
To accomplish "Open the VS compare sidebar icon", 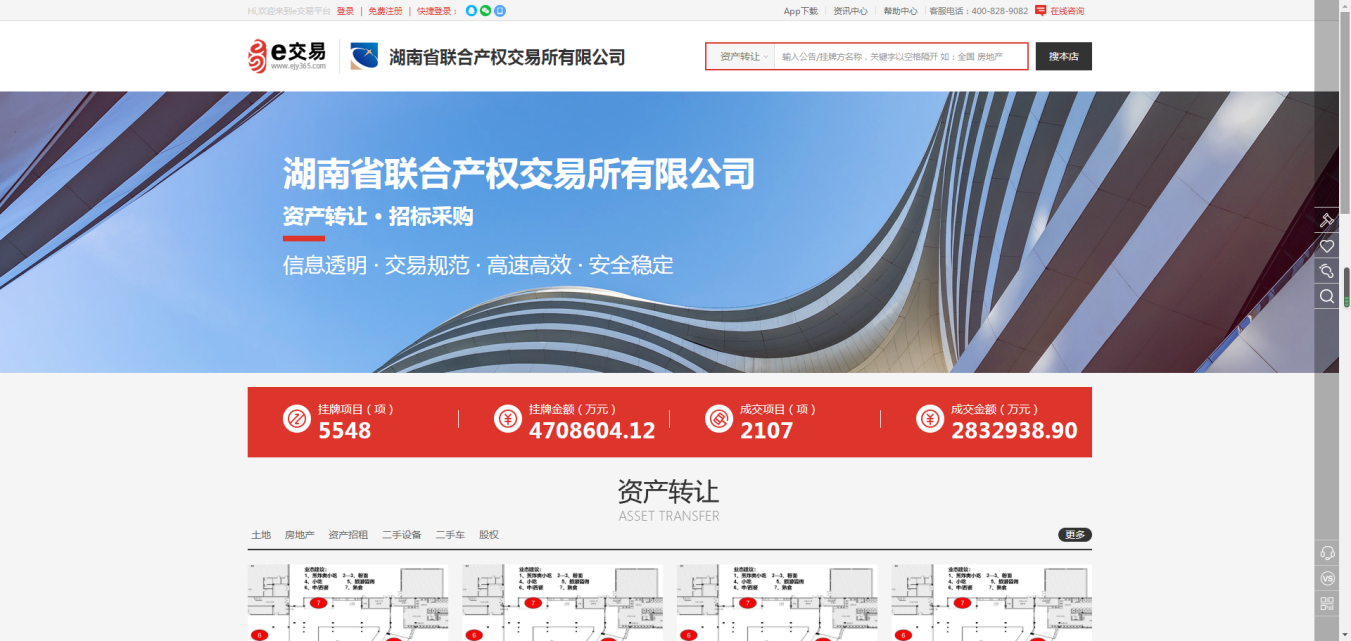I will (1327, 578).
